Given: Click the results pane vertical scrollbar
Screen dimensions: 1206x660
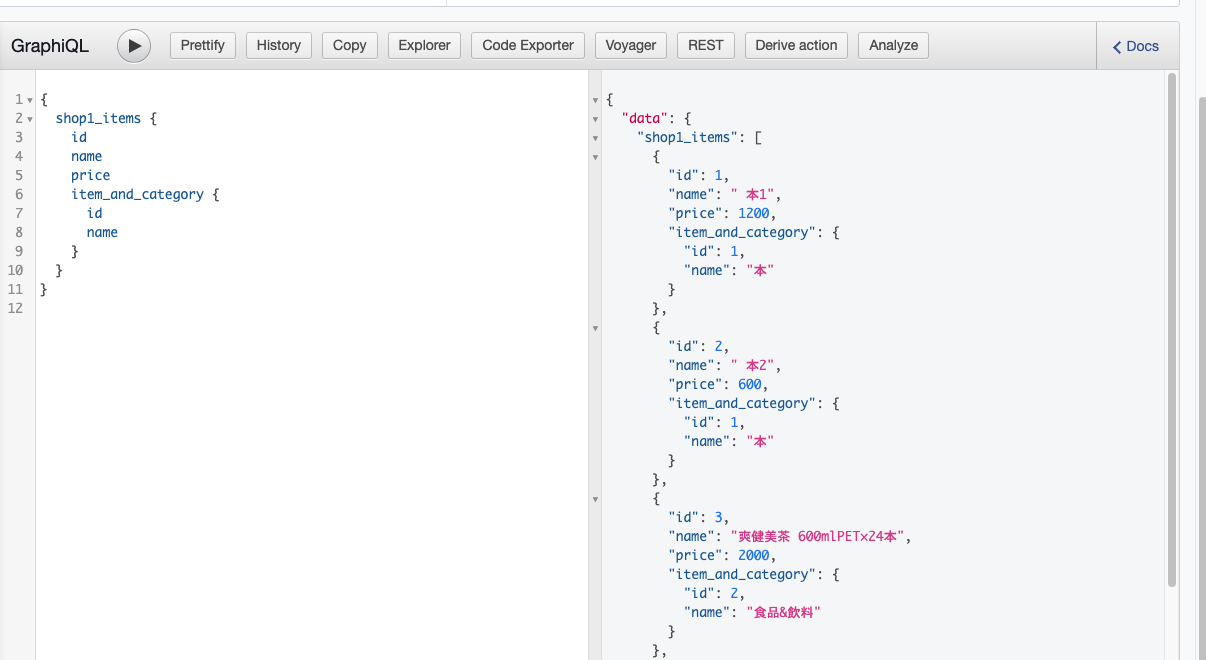Looking at the screenshot, I should (1171, 330).
